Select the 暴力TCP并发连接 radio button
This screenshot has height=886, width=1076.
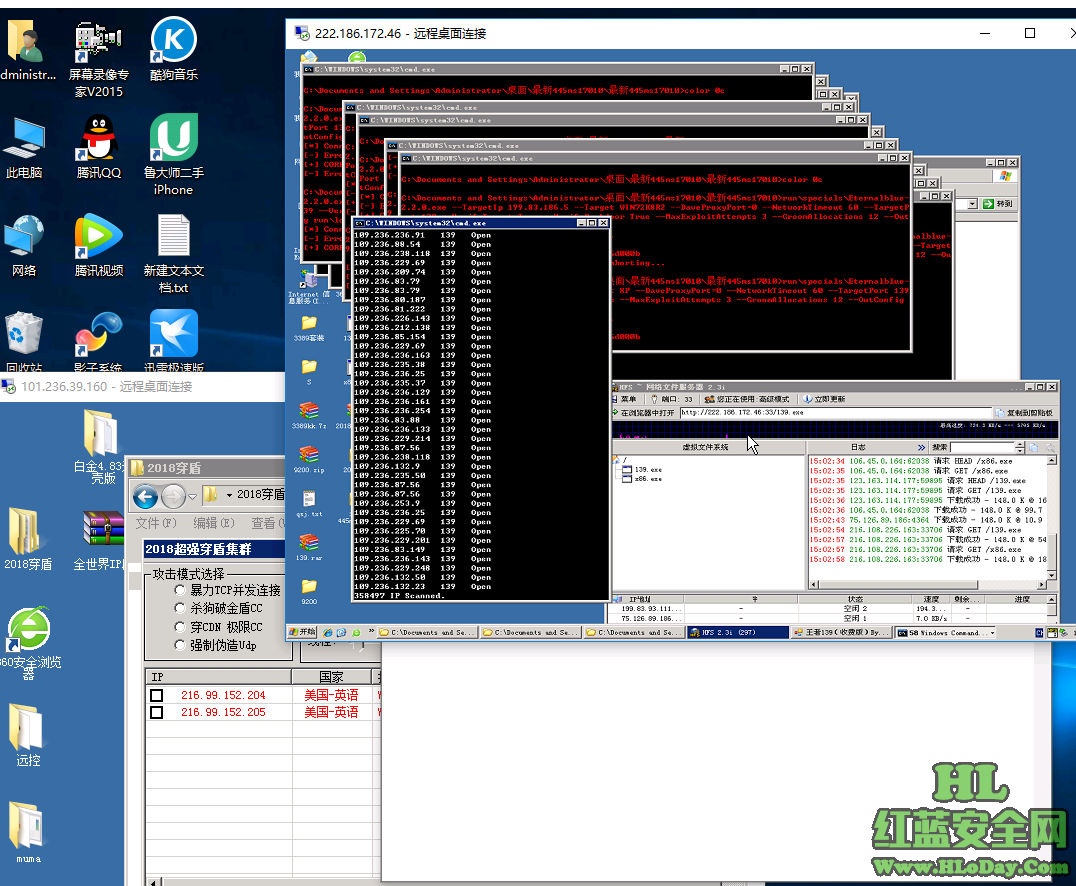pyautogui.click(x=181, y=590)
